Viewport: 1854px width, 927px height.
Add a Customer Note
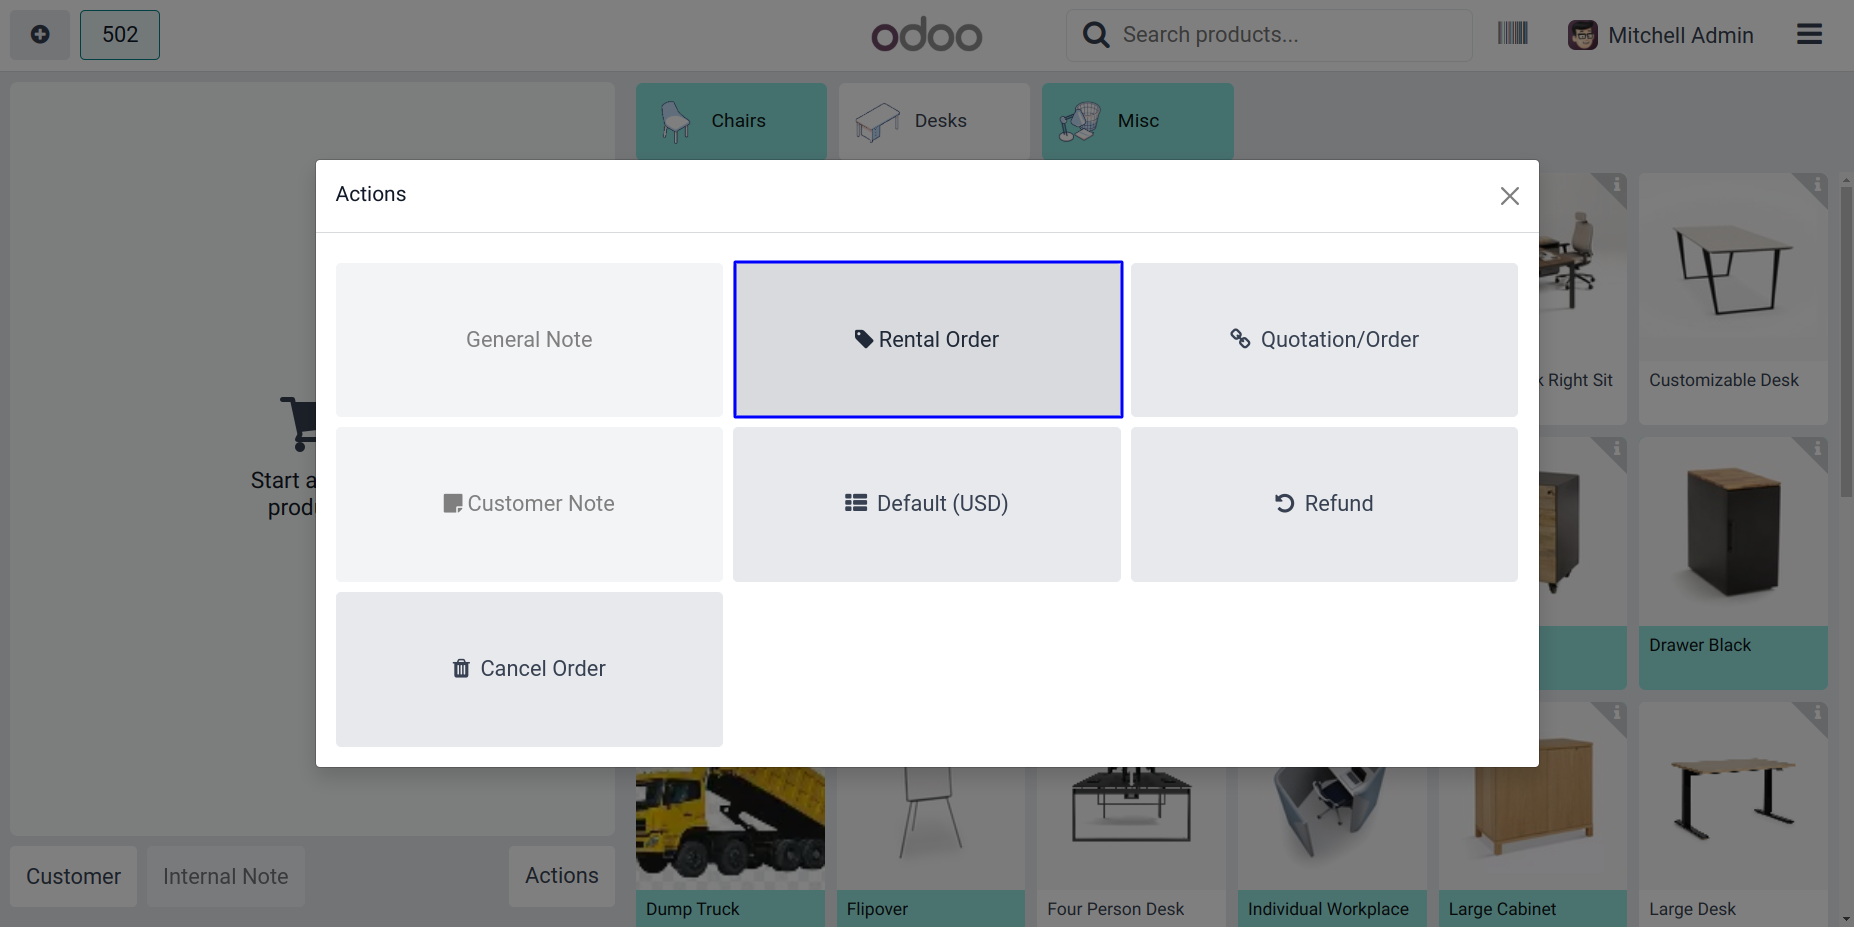tap(529, 504)
